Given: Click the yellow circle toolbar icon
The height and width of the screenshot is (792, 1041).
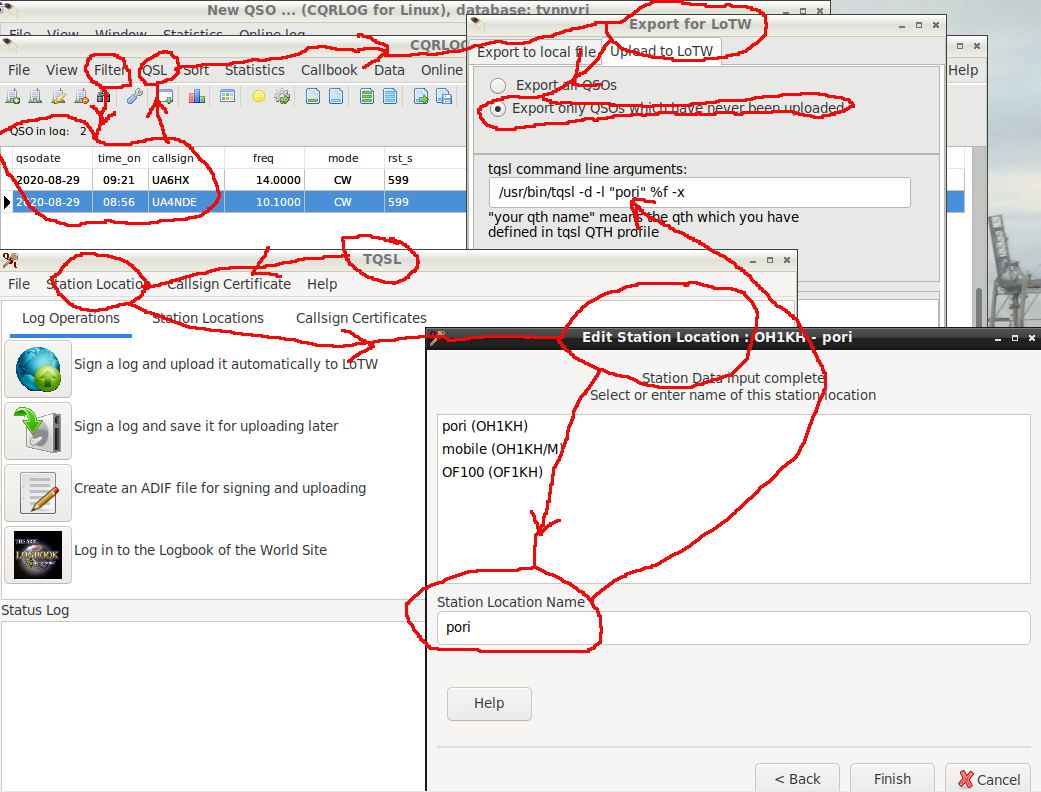Looking at the screenshot, I should [259, 97].
